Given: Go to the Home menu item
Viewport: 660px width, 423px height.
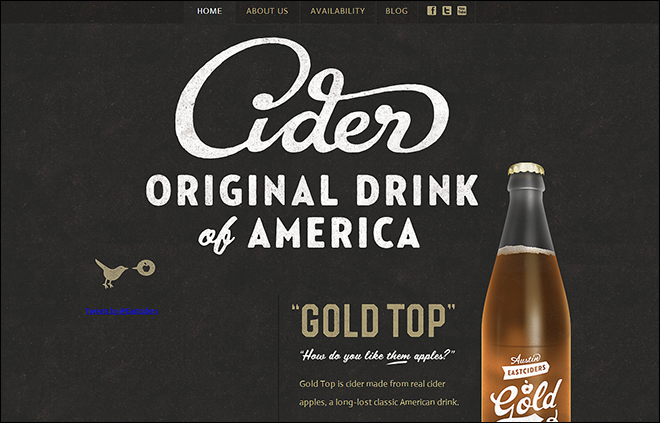Looking at the screenshot, I should pyautogui.click(x=209, y=11).
